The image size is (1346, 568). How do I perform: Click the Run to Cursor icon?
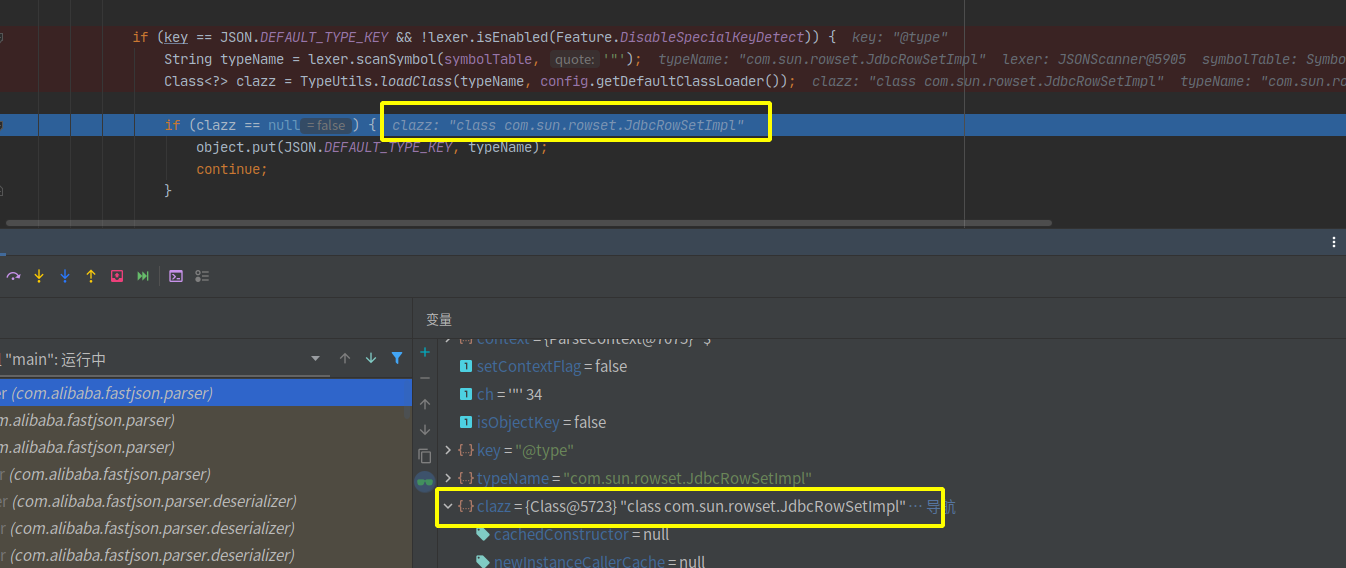(143, 276)
